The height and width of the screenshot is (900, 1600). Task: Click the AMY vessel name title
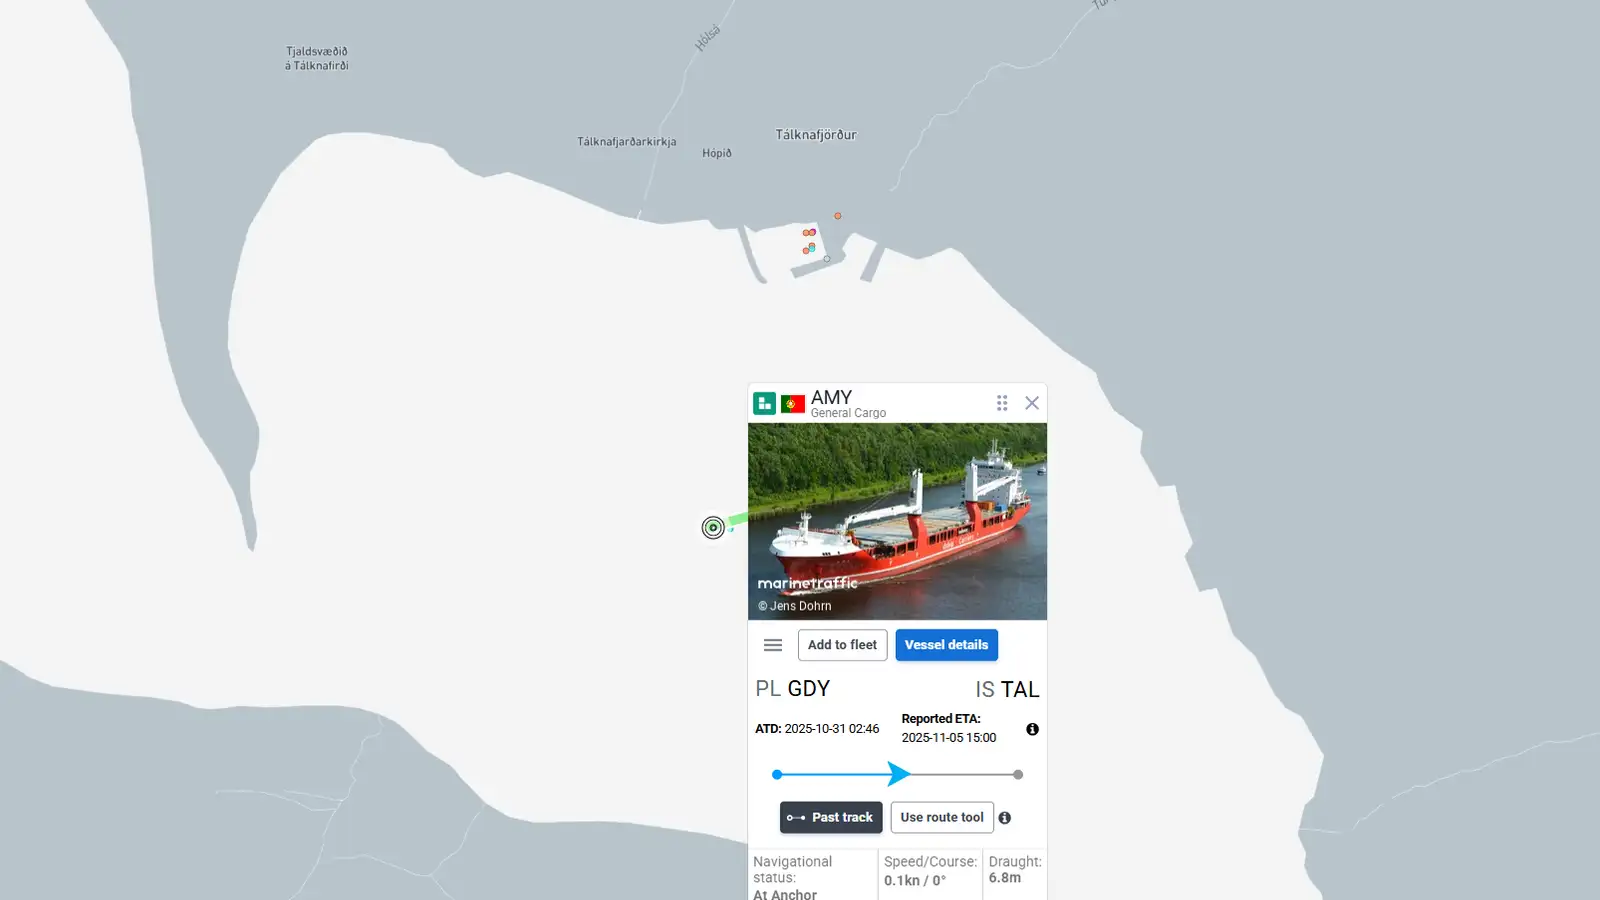click(831, 397)
